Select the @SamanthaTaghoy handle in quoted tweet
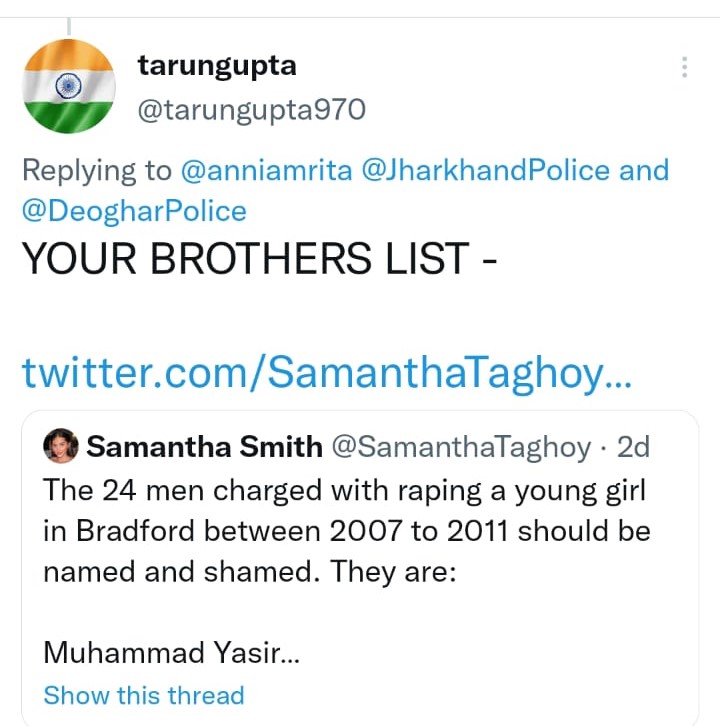The image size is (720, 726). click(x=461, y=446)
